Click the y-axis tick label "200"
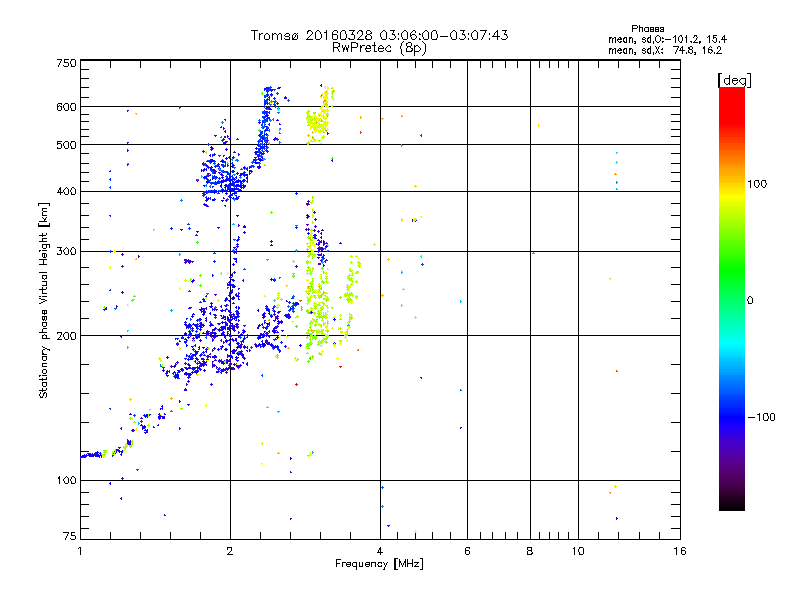800x600 pixels. point(66,336)
